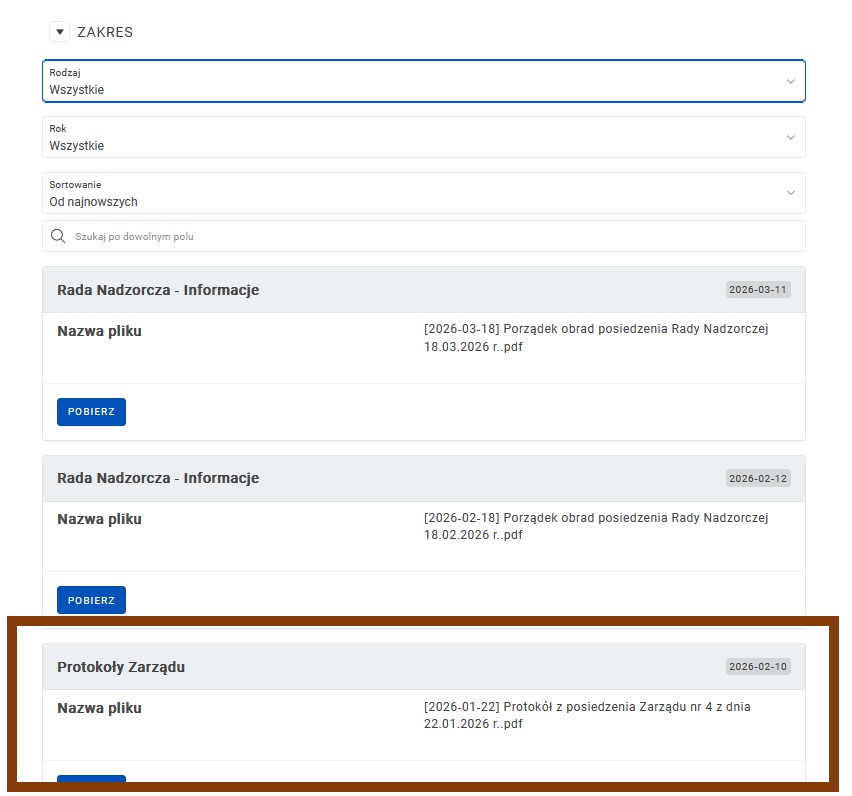This screenshot has width=852, height=796.
Task: Click the Protokoły Zarządu card header
Action: pos(121,667)
